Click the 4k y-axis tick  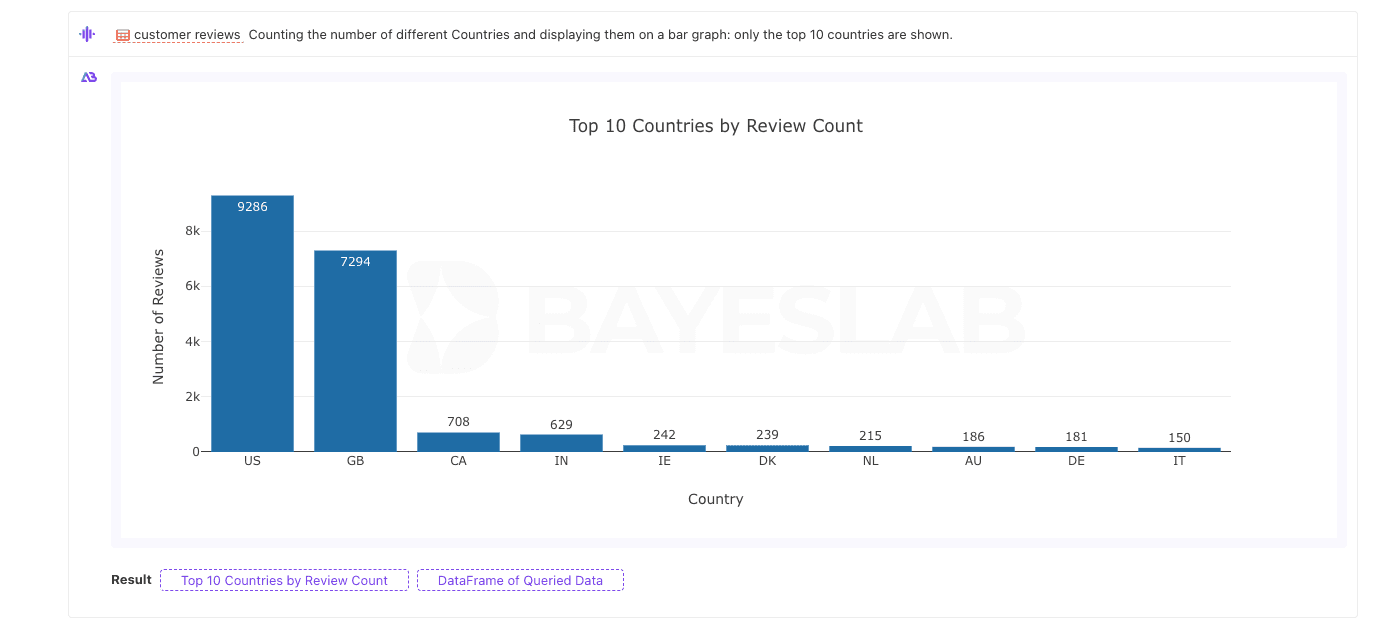click(x=192, y=341)
